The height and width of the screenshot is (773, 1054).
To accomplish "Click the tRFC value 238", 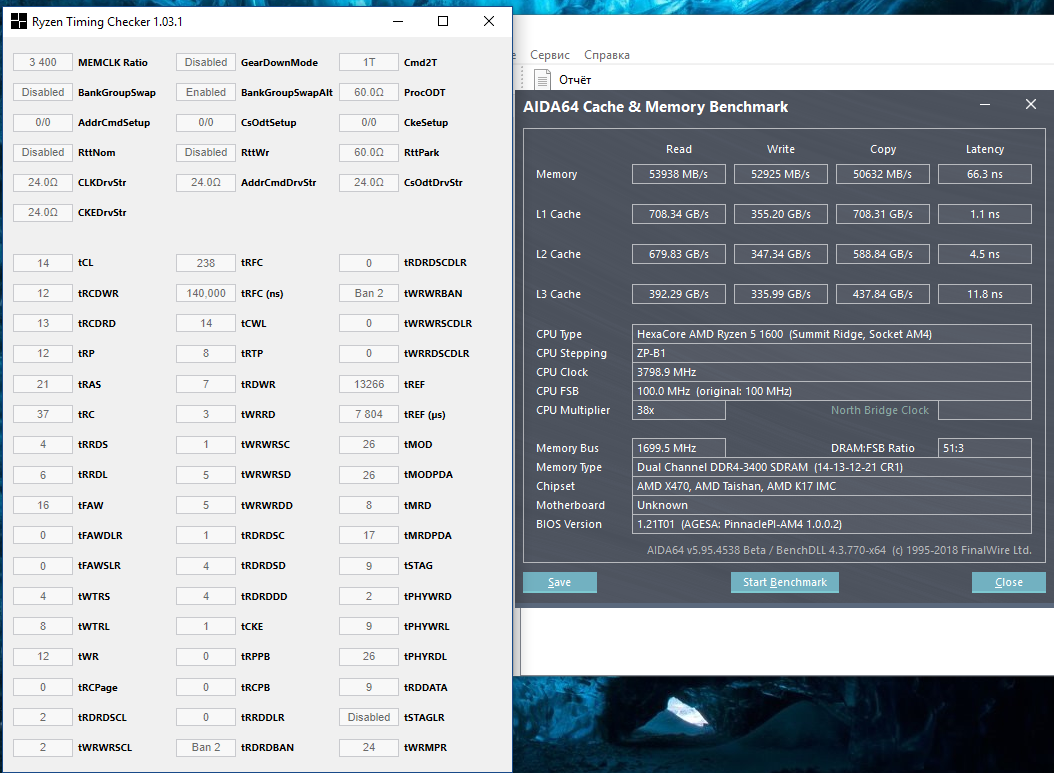I will [x=206, y=263].
